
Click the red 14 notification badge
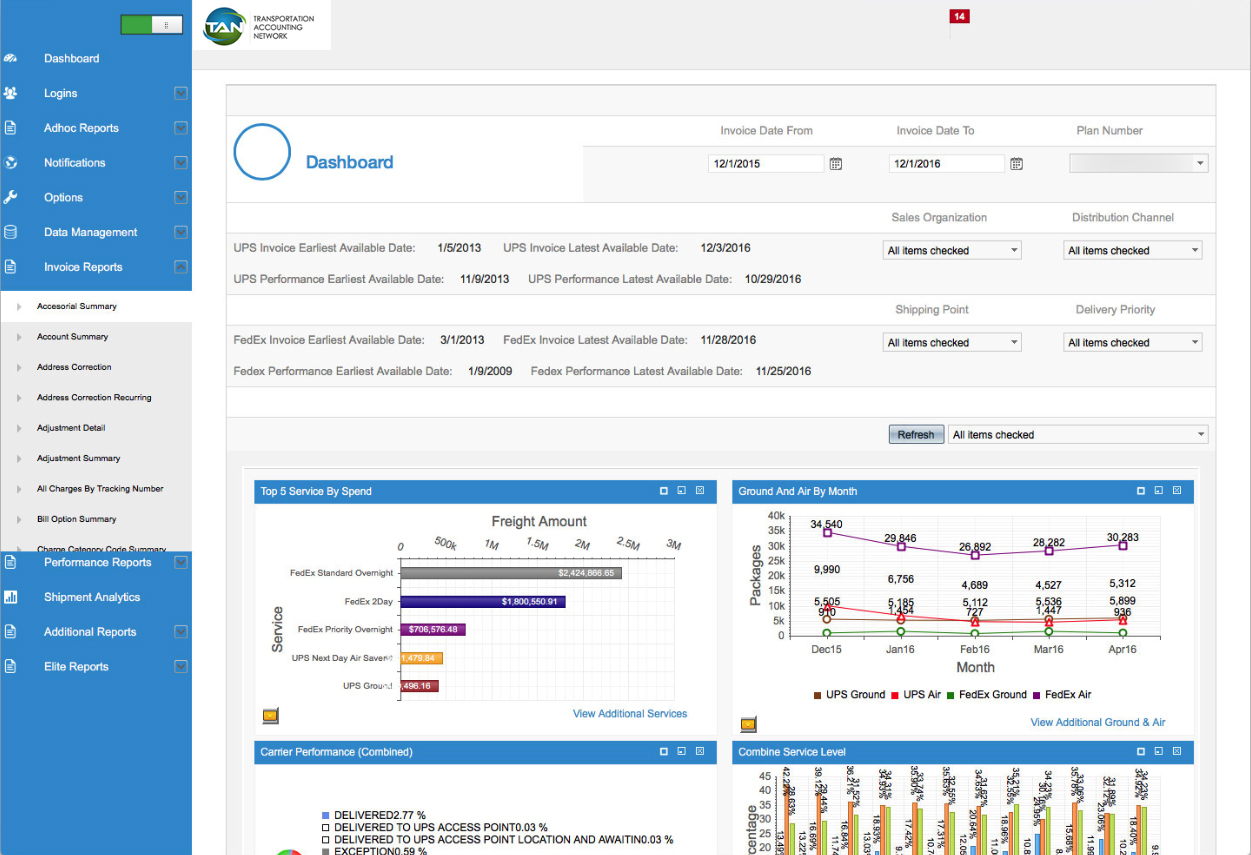point(959,17)
